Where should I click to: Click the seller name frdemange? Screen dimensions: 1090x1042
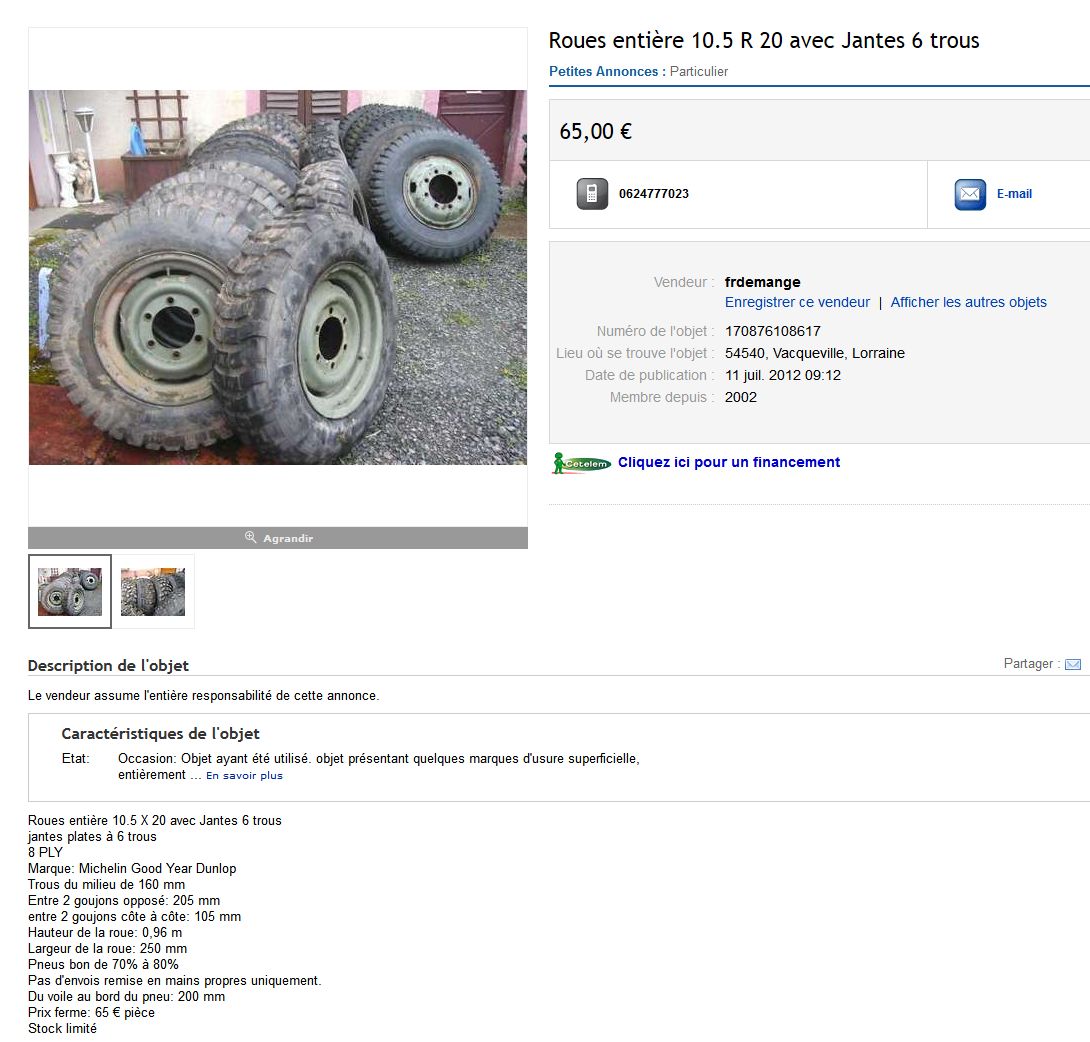coord(763,282)
